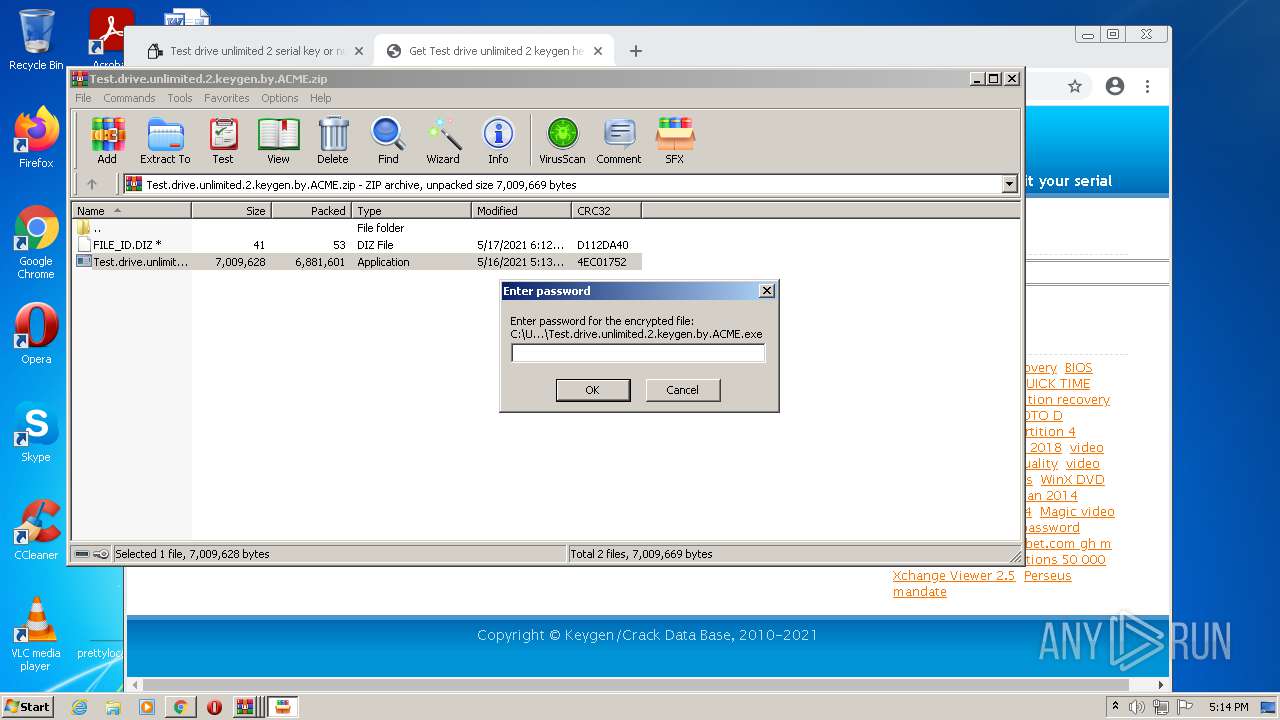Sort by the Name column header

(x=132, y=211)
